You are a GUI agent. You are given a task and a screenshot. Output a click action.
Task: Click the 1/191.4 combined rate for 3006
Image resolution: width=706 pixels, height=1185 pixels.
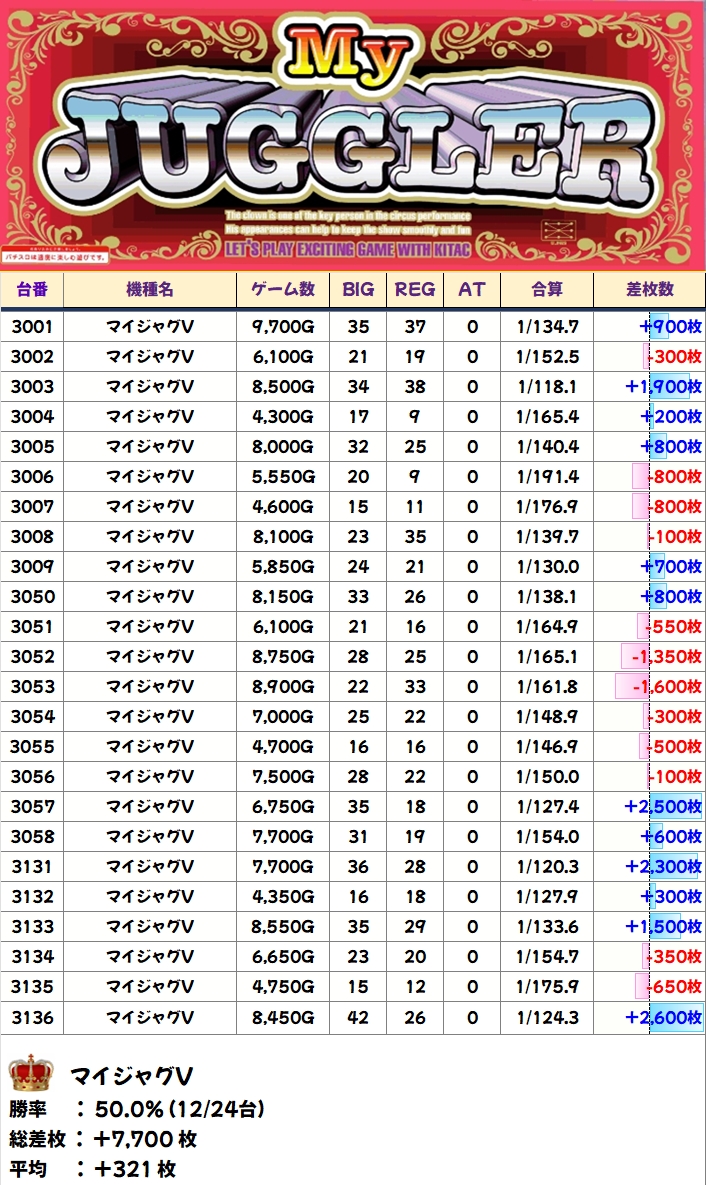[547, 477]
